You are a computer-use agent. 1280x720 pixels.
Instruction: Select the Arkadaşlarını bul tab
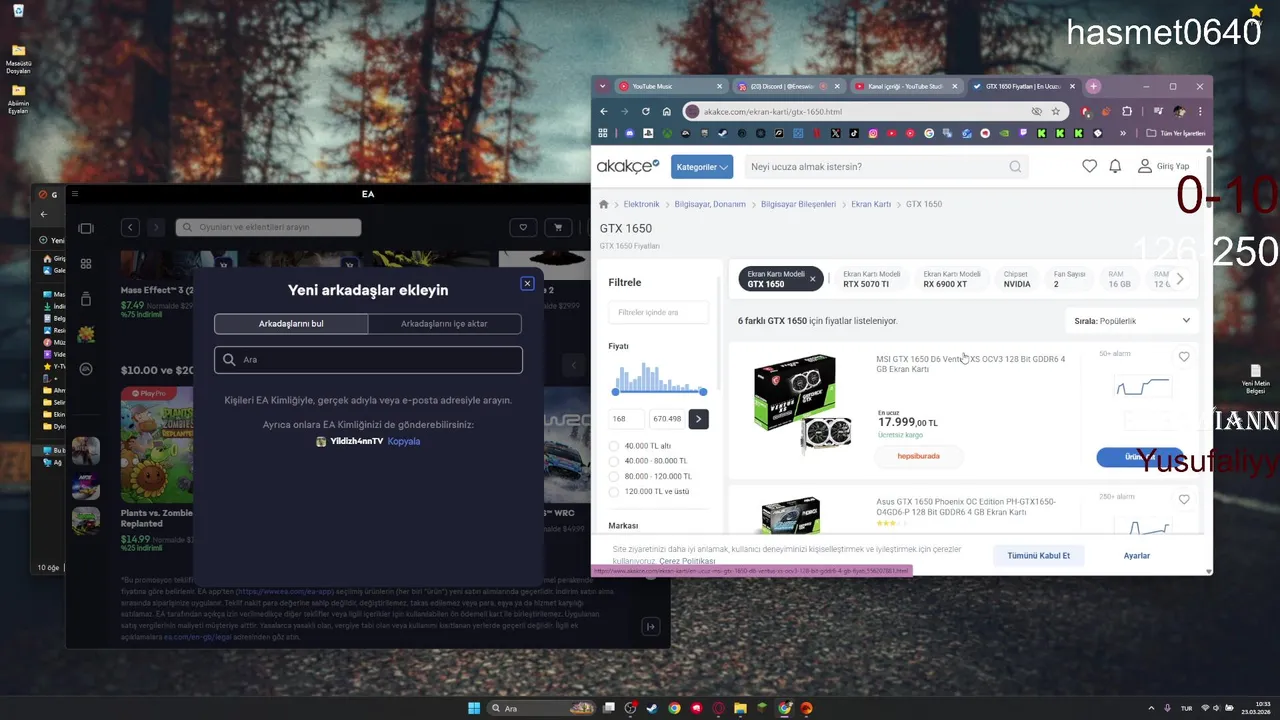coord(291,324)
